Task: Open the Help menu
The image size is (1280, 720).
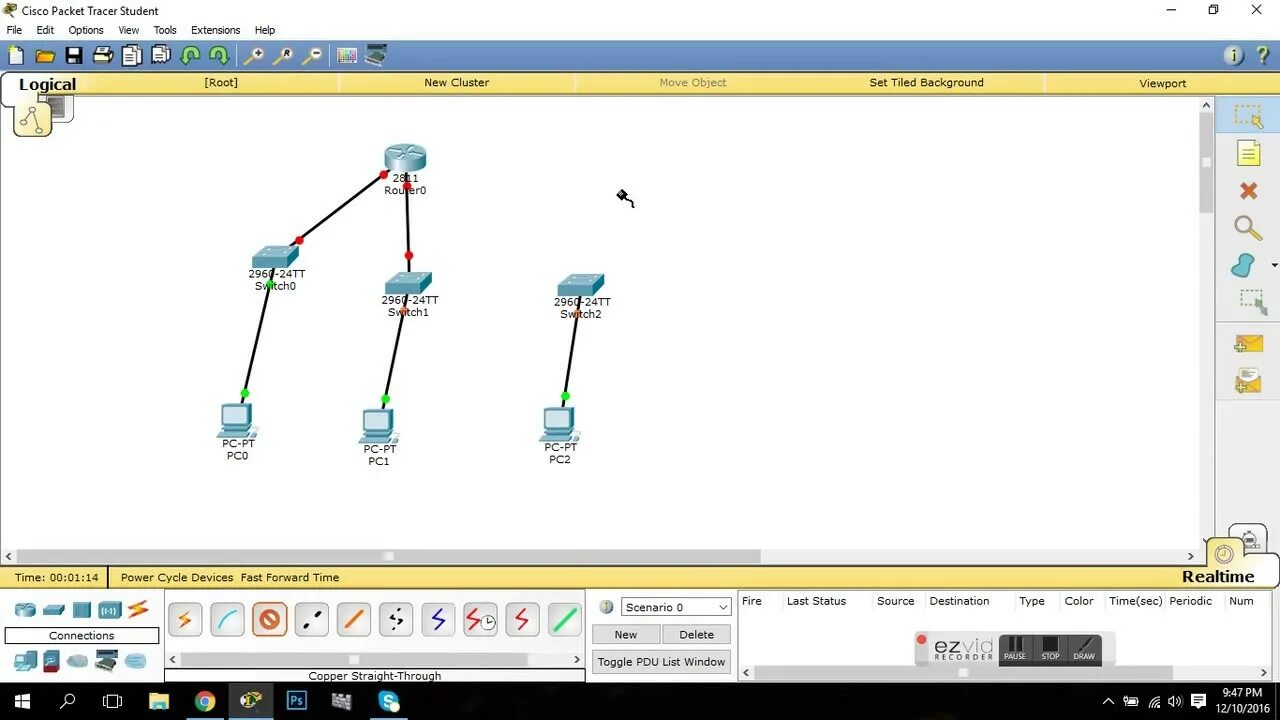Action: tap(265, 30)
